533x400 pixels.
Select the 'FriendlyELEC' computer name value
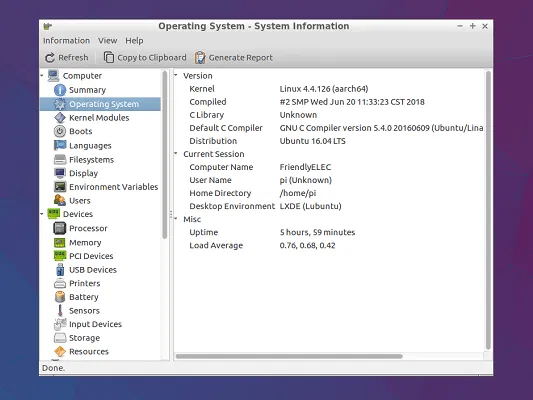305,167
